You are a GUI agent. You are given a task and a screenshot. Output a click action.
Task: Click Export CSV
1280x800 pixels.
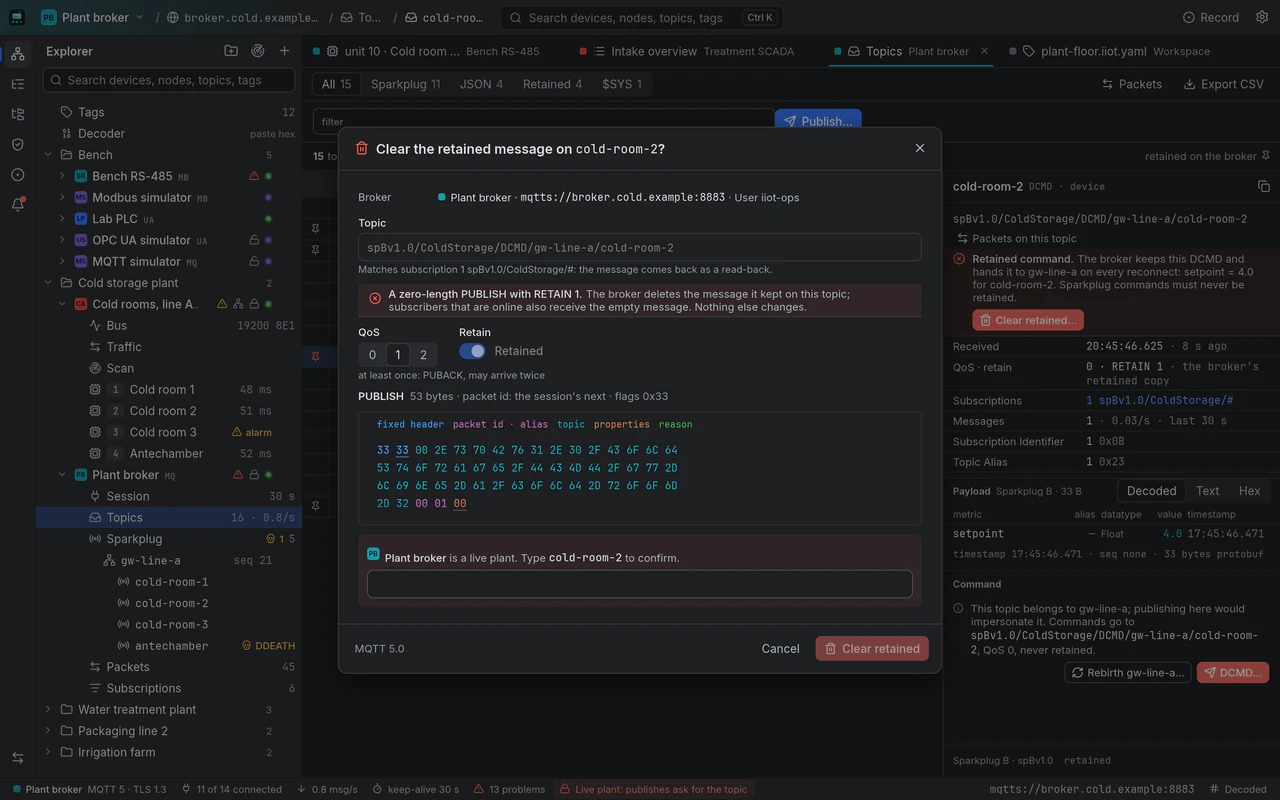click(1224, 84)
